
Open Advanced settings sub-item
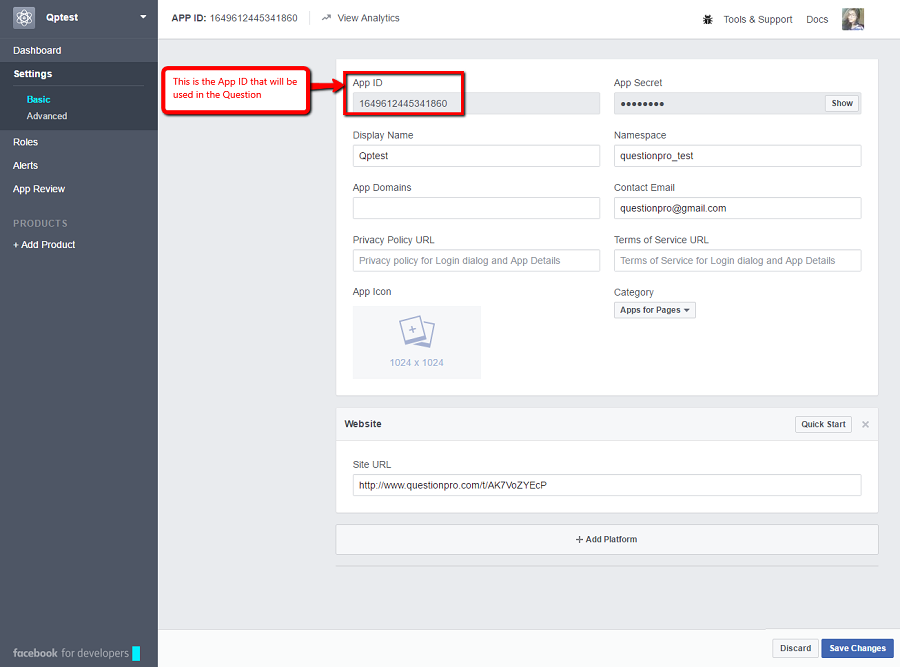pyautogui.click(x=46, y=116)
